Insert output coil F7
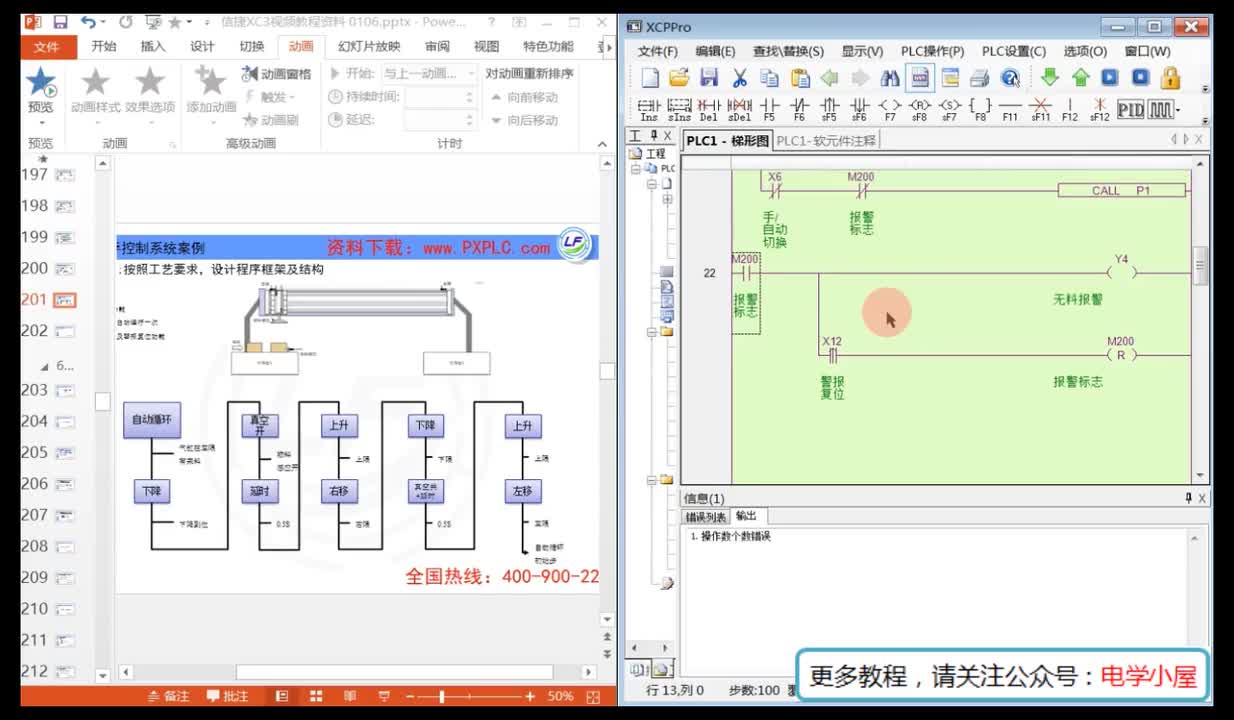This screenshot has width=1234, height=720. click(890, 109)
